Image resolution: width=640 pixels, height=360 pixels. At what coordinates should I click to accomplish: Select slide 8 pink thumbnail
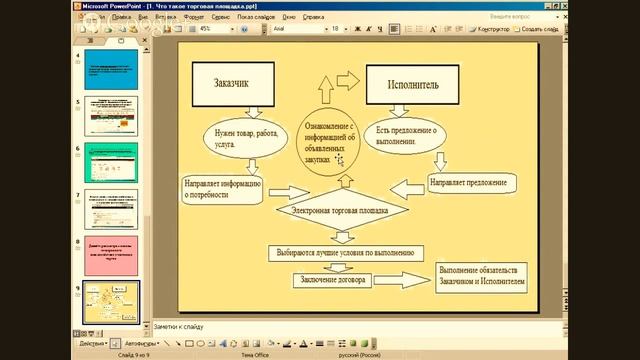point(111,256)
